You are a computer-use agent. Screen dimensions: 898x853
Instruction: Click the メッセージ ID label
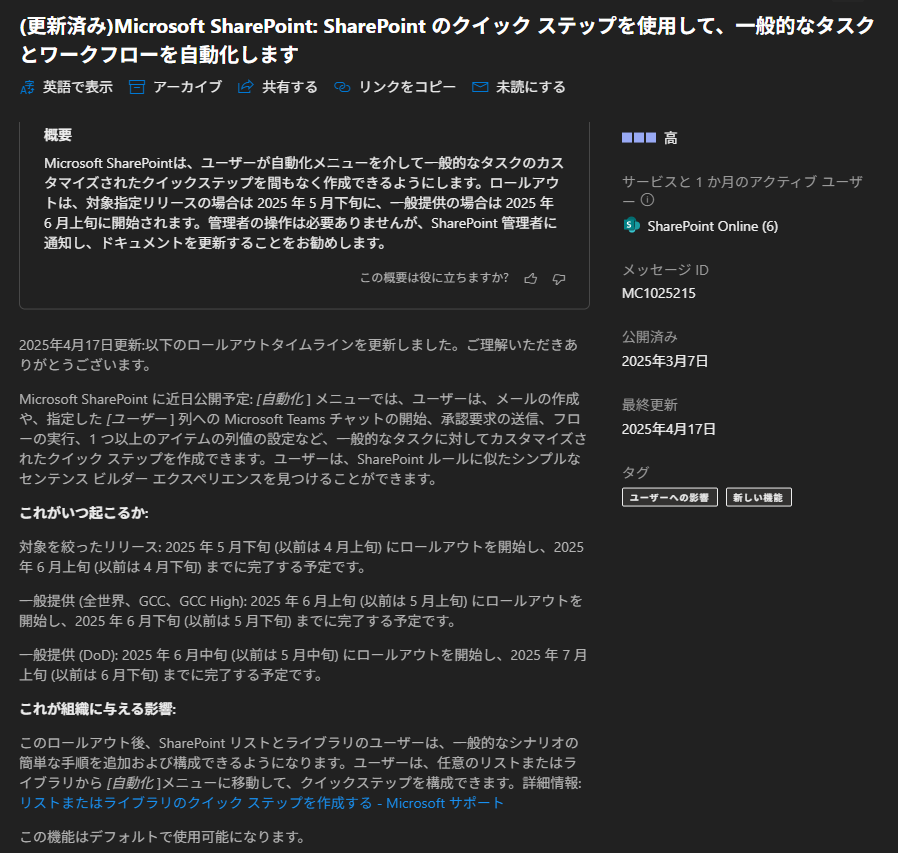665,270
